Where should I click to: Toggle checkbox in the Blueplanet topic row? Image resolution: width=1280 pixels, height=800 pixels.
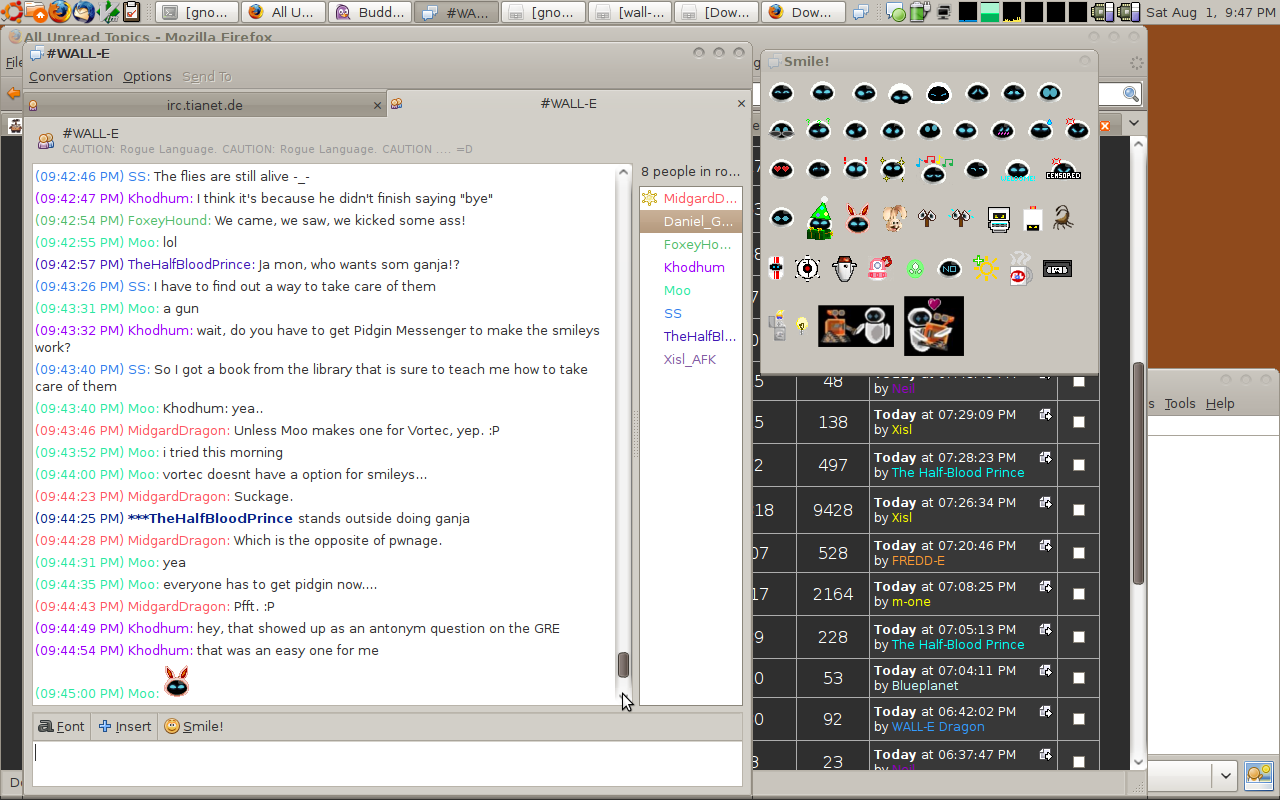pos(1078,677)
